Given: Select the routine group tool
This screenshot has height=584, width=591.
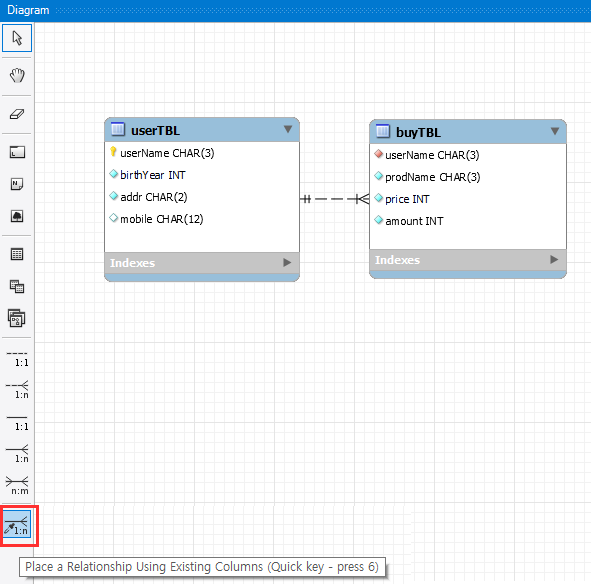Looking at the screenshot, I should click(17, 318).
